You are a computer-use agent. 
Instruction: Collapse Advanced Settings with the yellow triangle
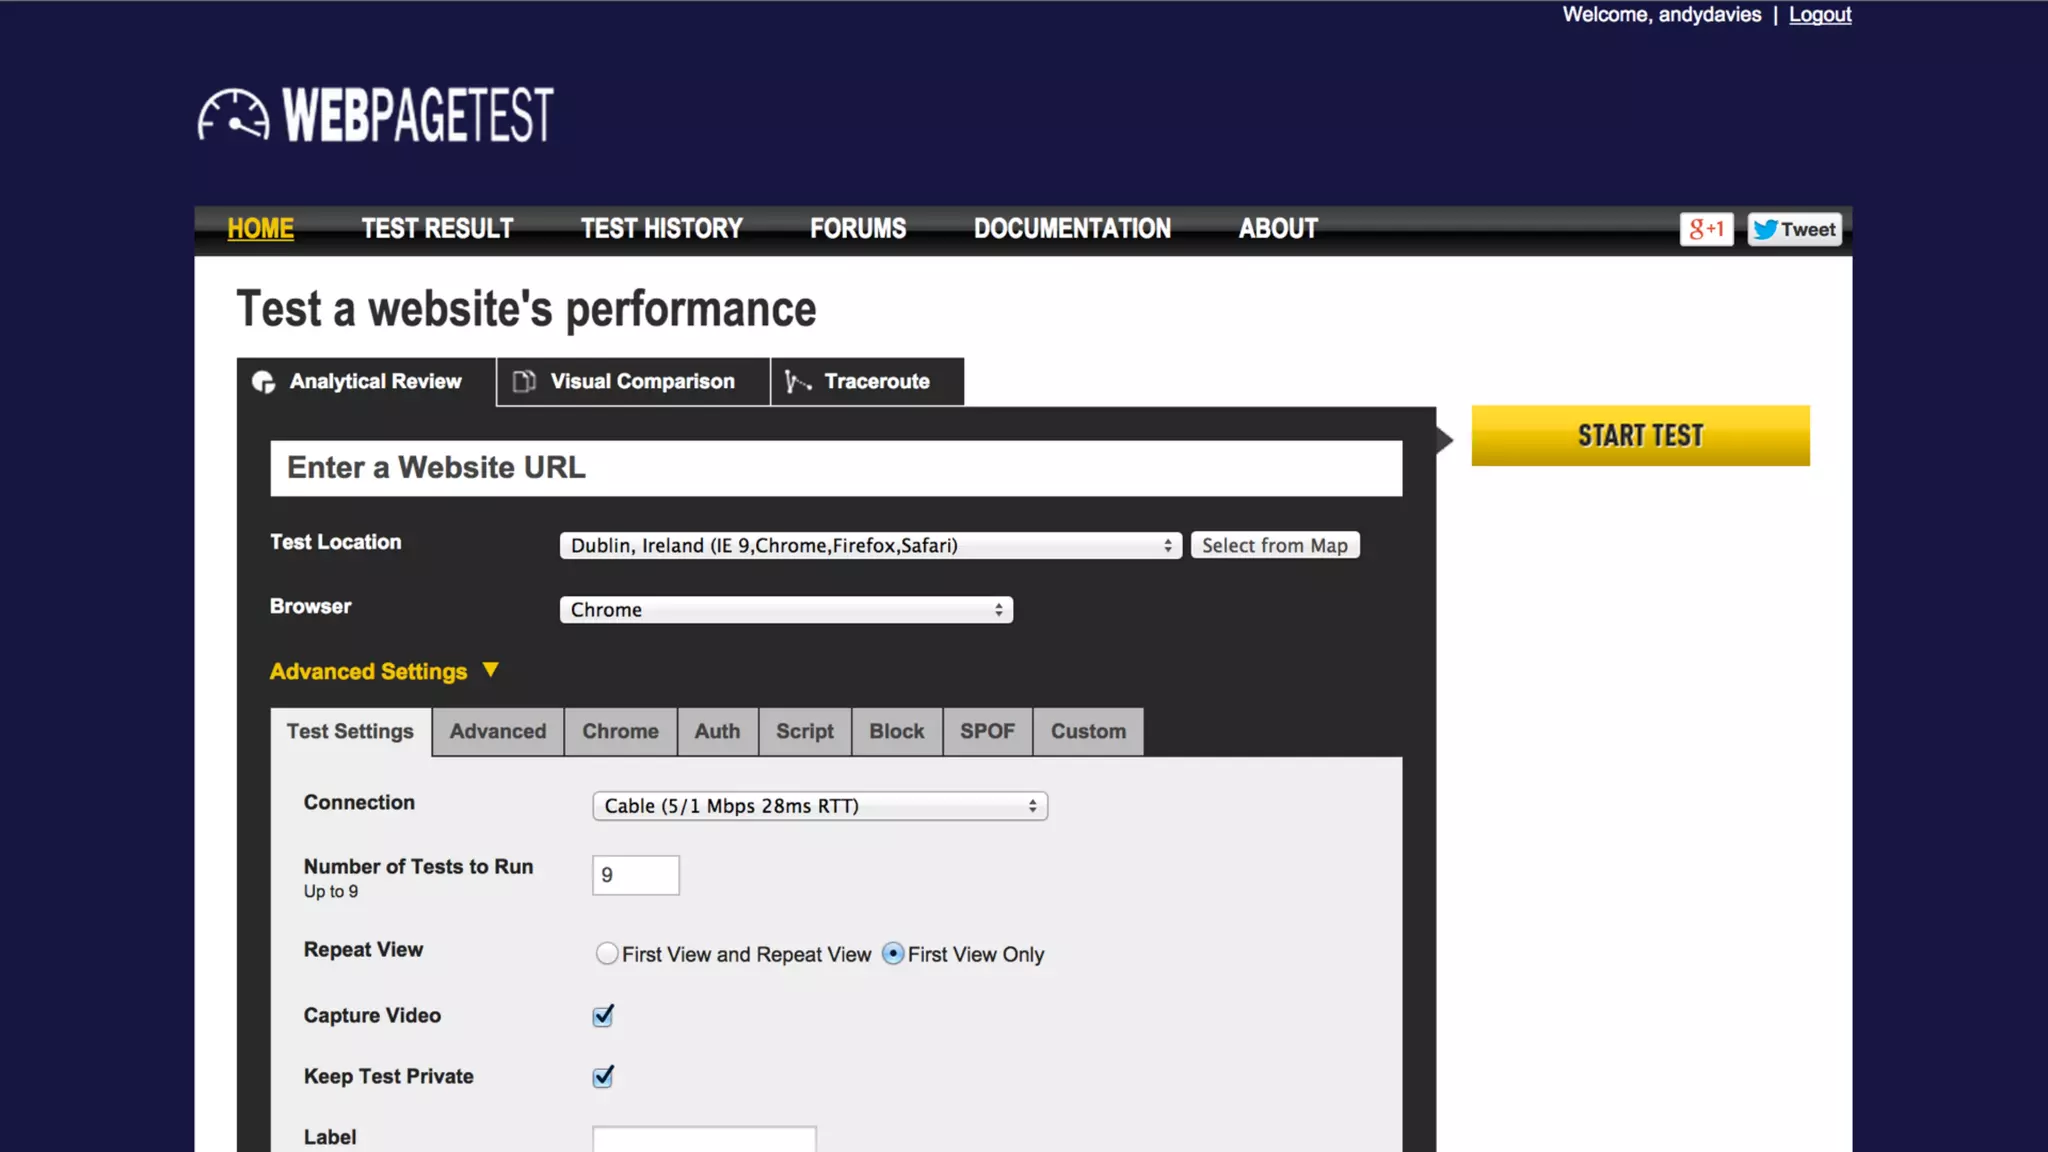point(490,670)
